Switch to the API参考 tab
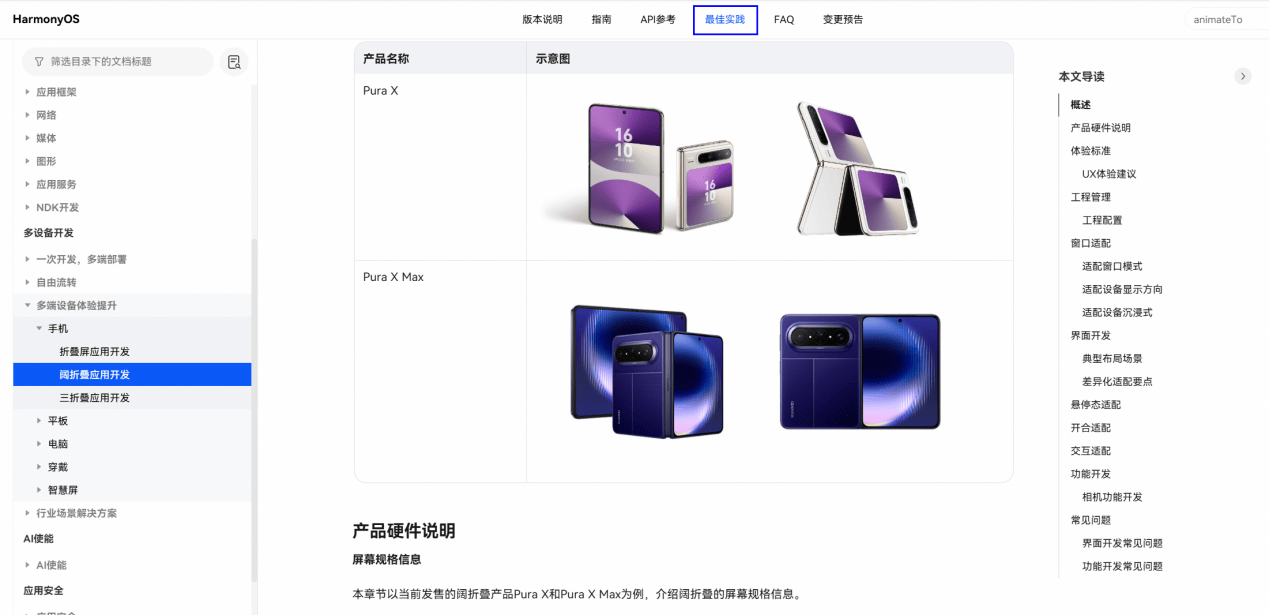1269x615 pixels. click(x=658, y=20)
